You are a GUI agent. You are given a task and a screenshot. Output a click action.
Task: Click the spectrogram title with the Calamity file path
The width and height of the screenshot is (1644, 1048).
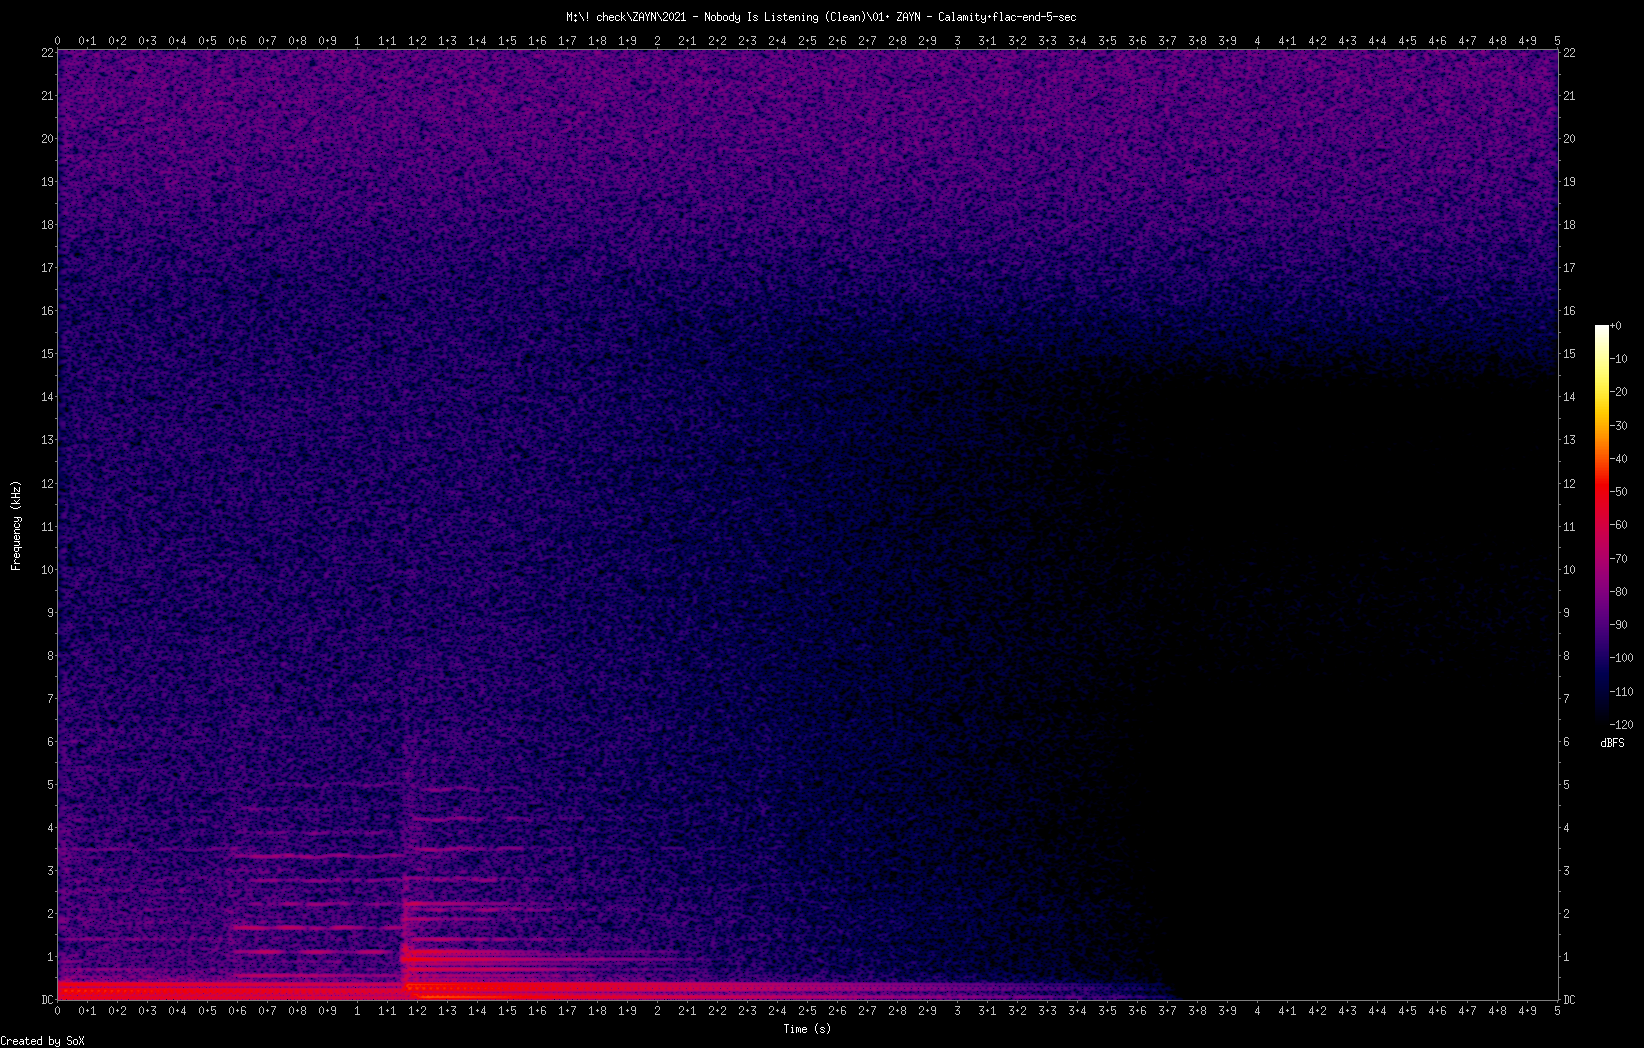821,17
